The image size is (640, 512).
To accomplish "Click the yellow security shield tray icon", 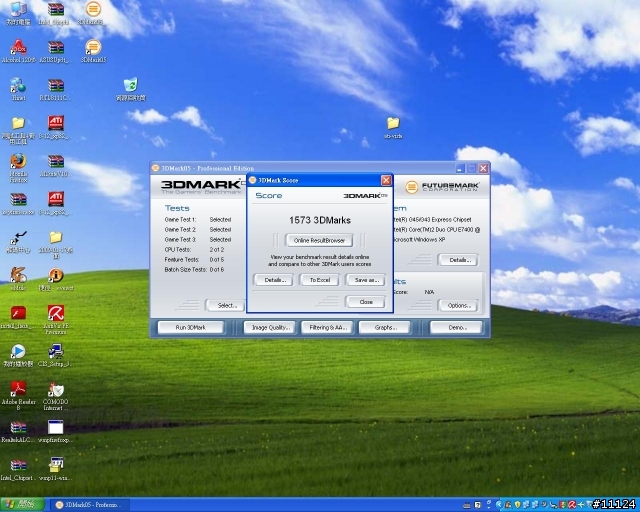I will click(x=518, y=505).
